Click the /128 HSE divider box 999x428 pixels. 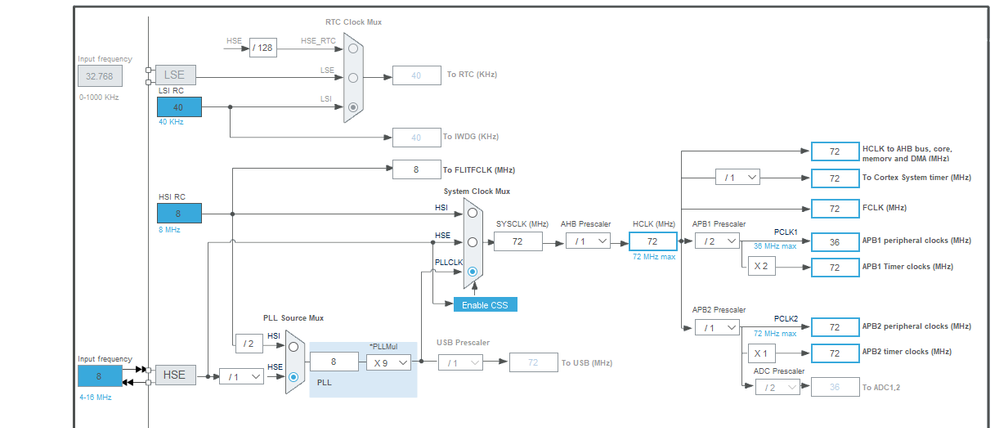click(262, 48)
